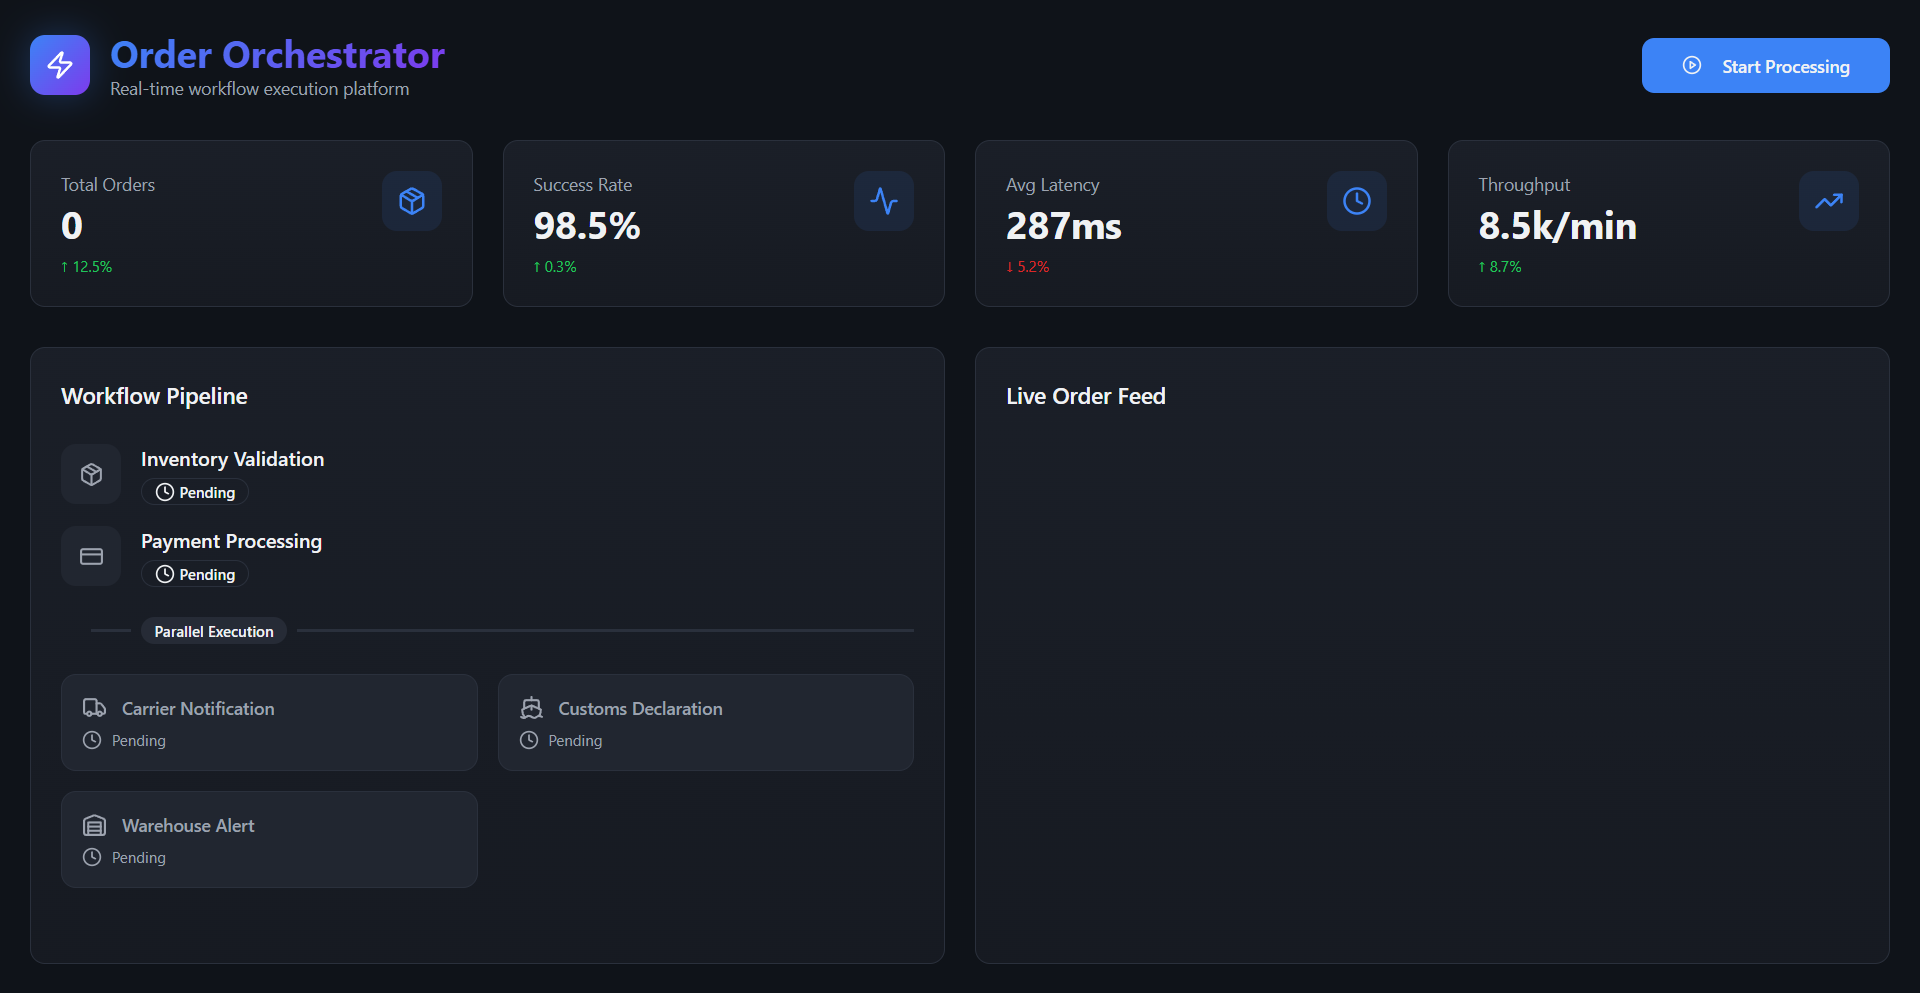Click Pending badge under Payment Processing
Image resolution: width=1920 pixels, height=993 pixels.
[x=195, y=574]
